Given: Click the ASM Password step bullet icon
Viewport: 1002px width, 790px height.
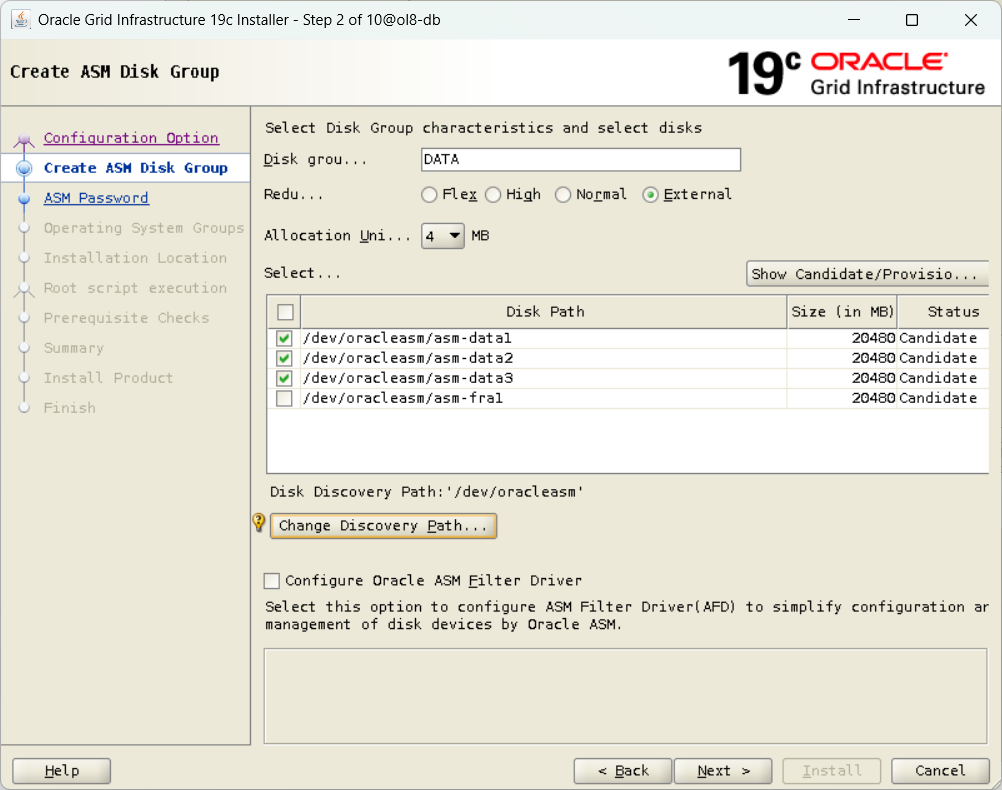Looking at the screenshot, I should click(24, 199).
